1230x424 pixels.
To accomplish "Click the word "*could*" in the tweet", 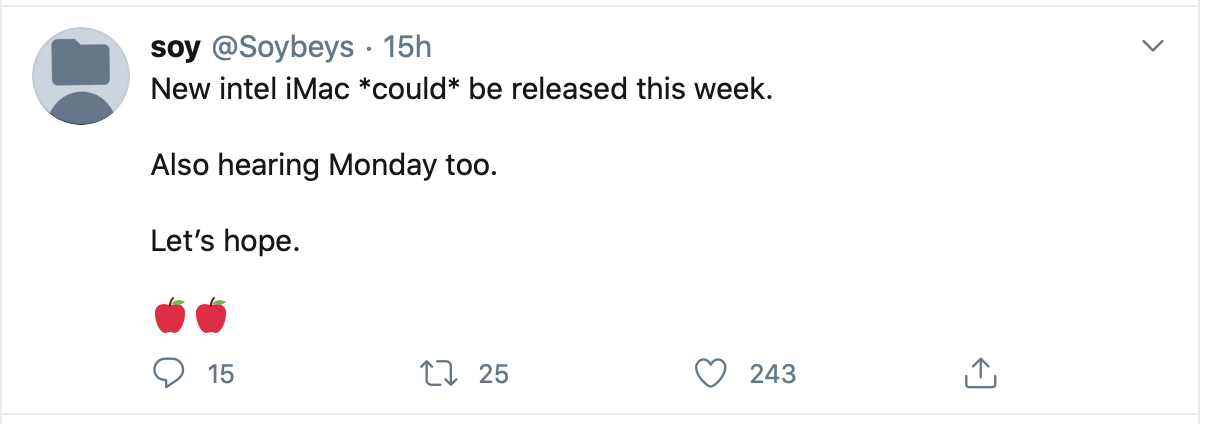I will [409, 89].
